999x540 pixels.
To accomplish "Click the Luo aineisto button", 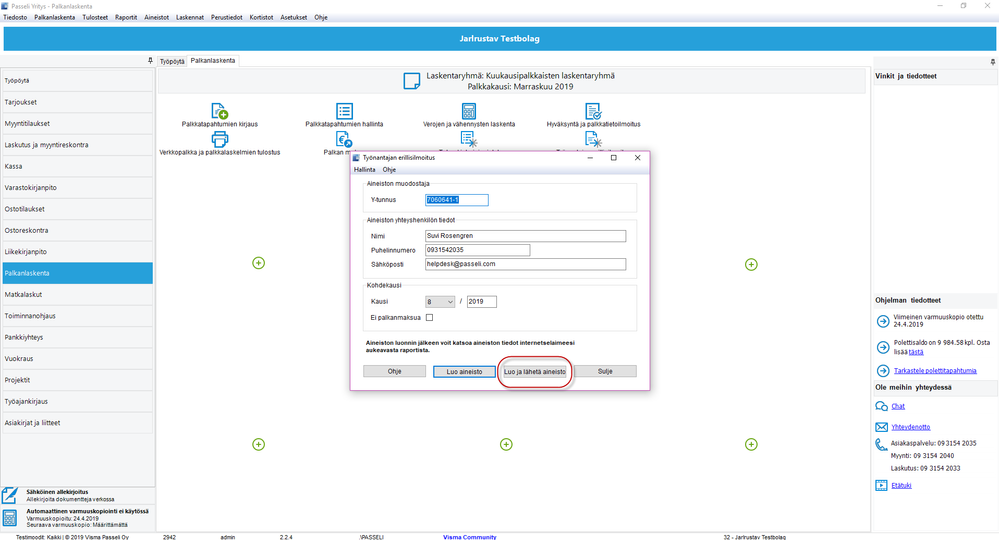I will point(464,371).
